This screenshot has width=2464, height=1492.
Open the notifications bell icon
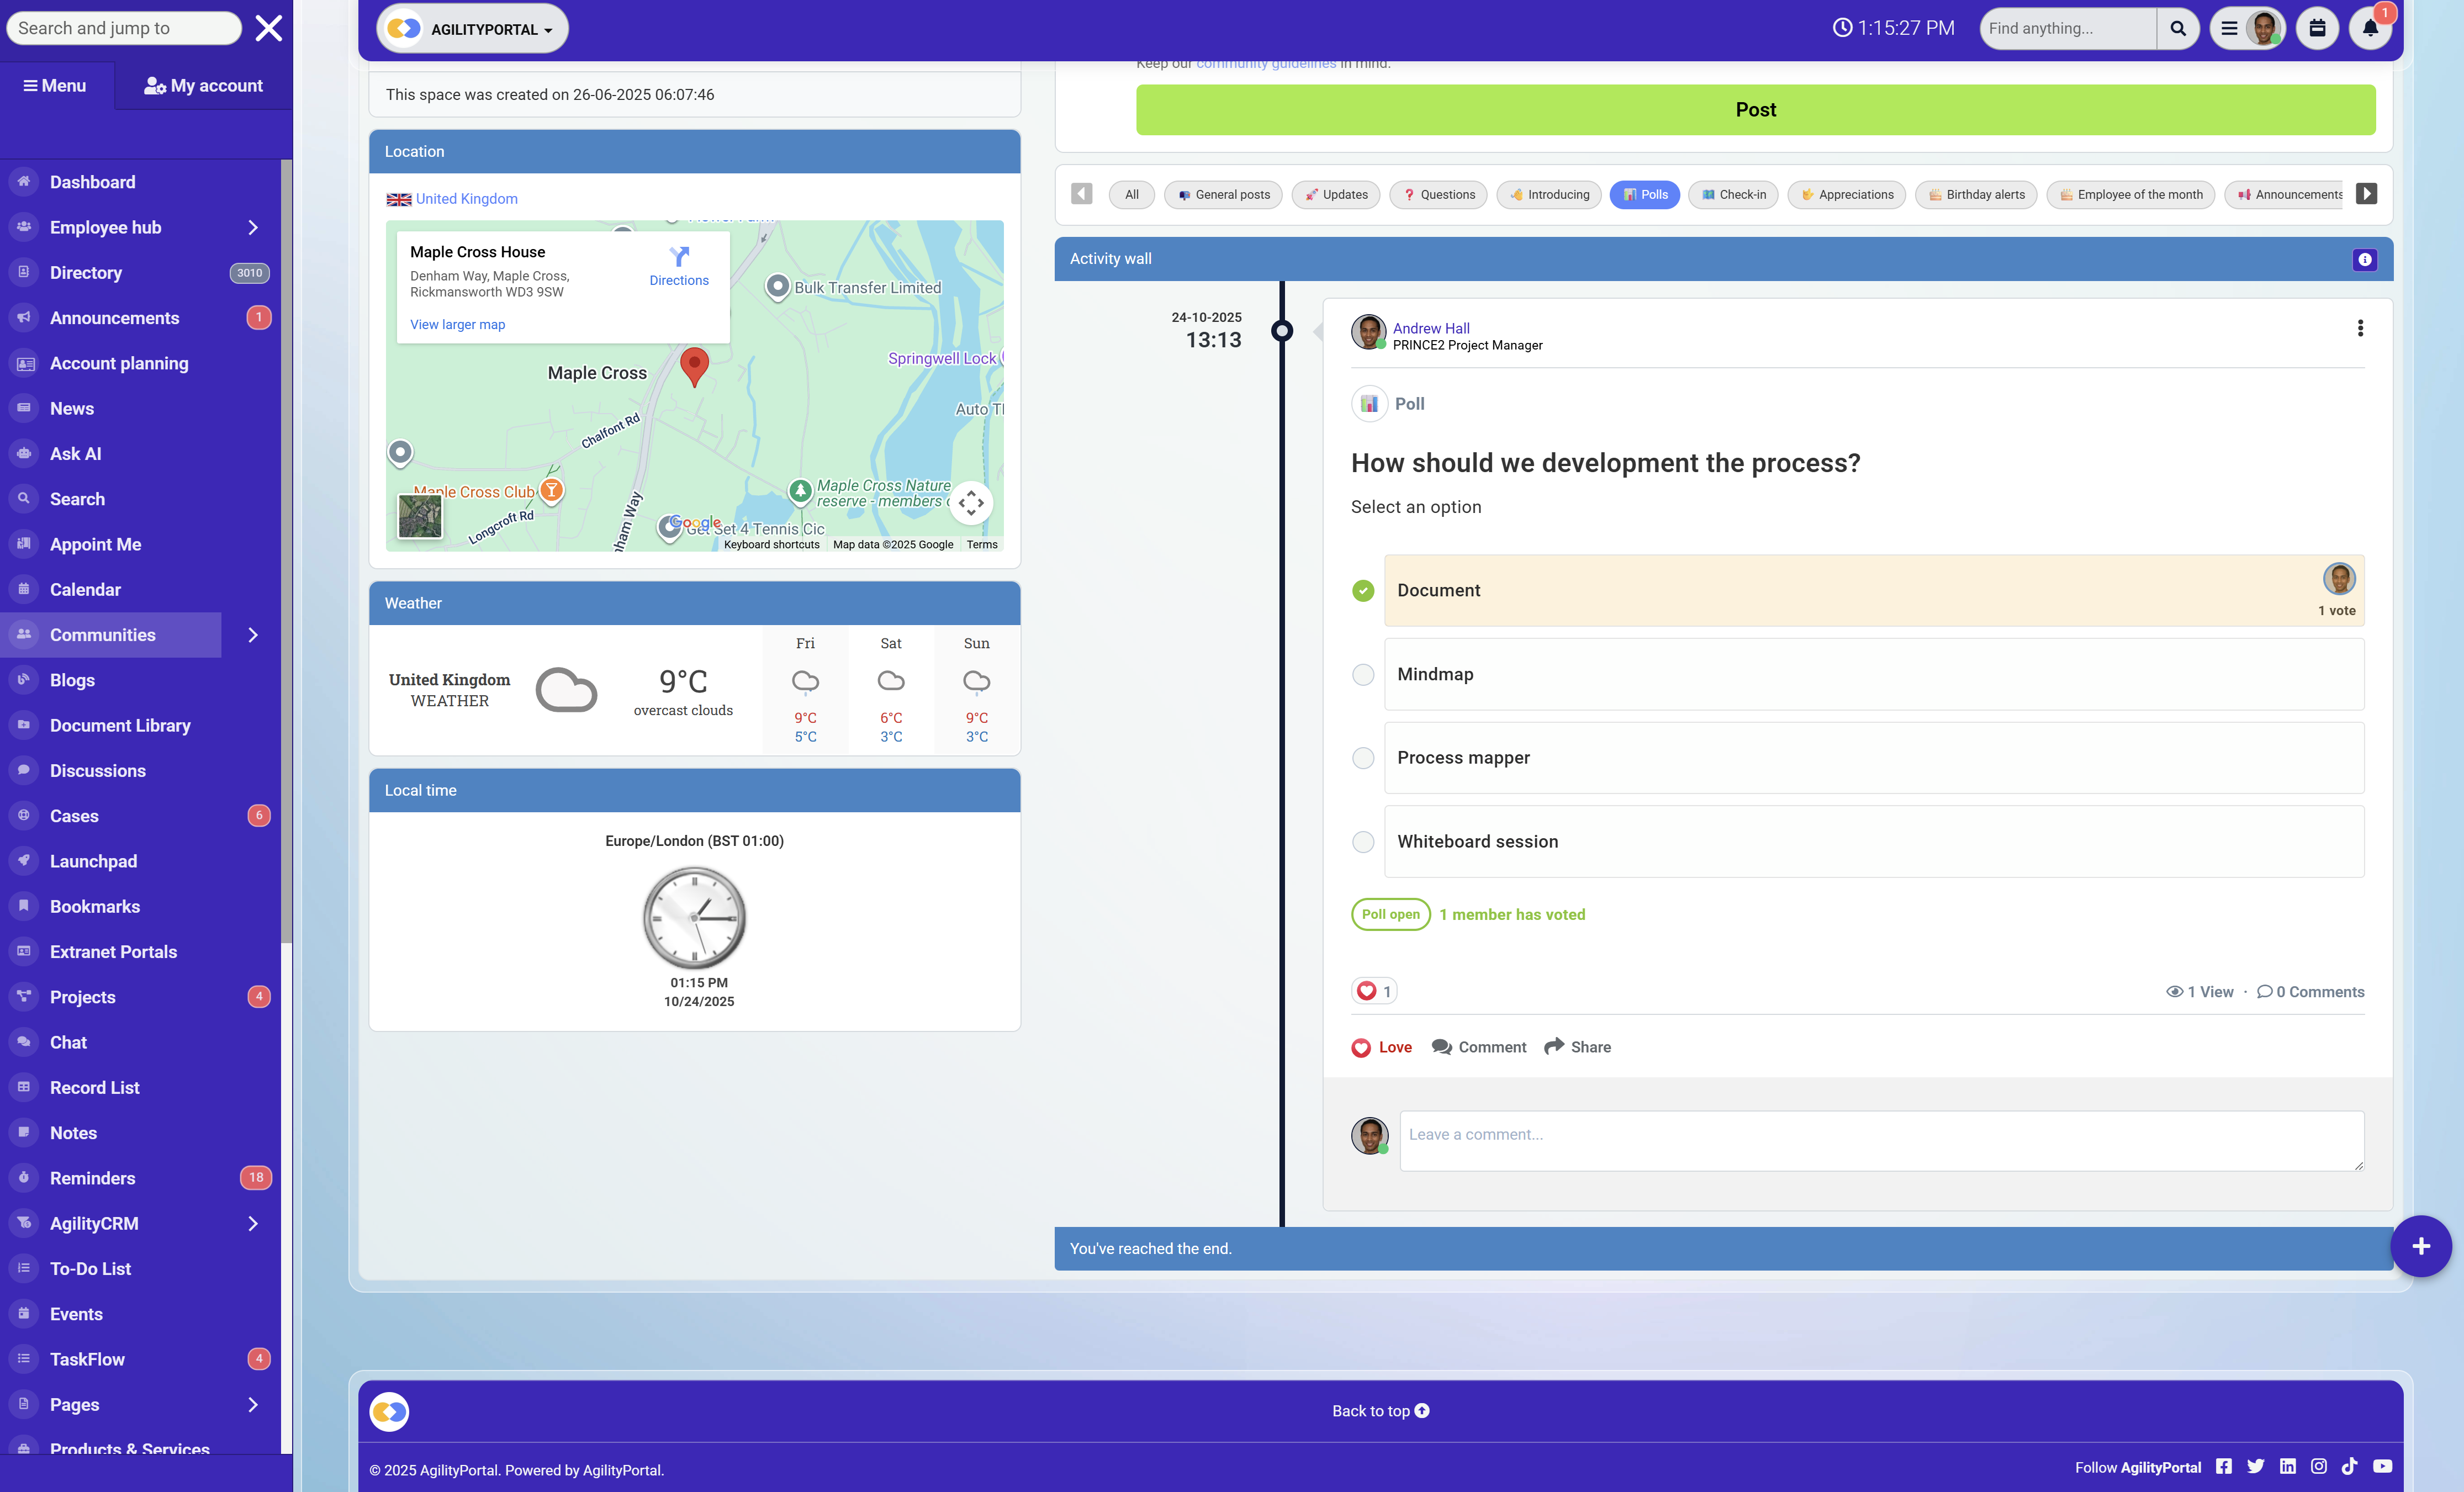[x=2370, y=28]
